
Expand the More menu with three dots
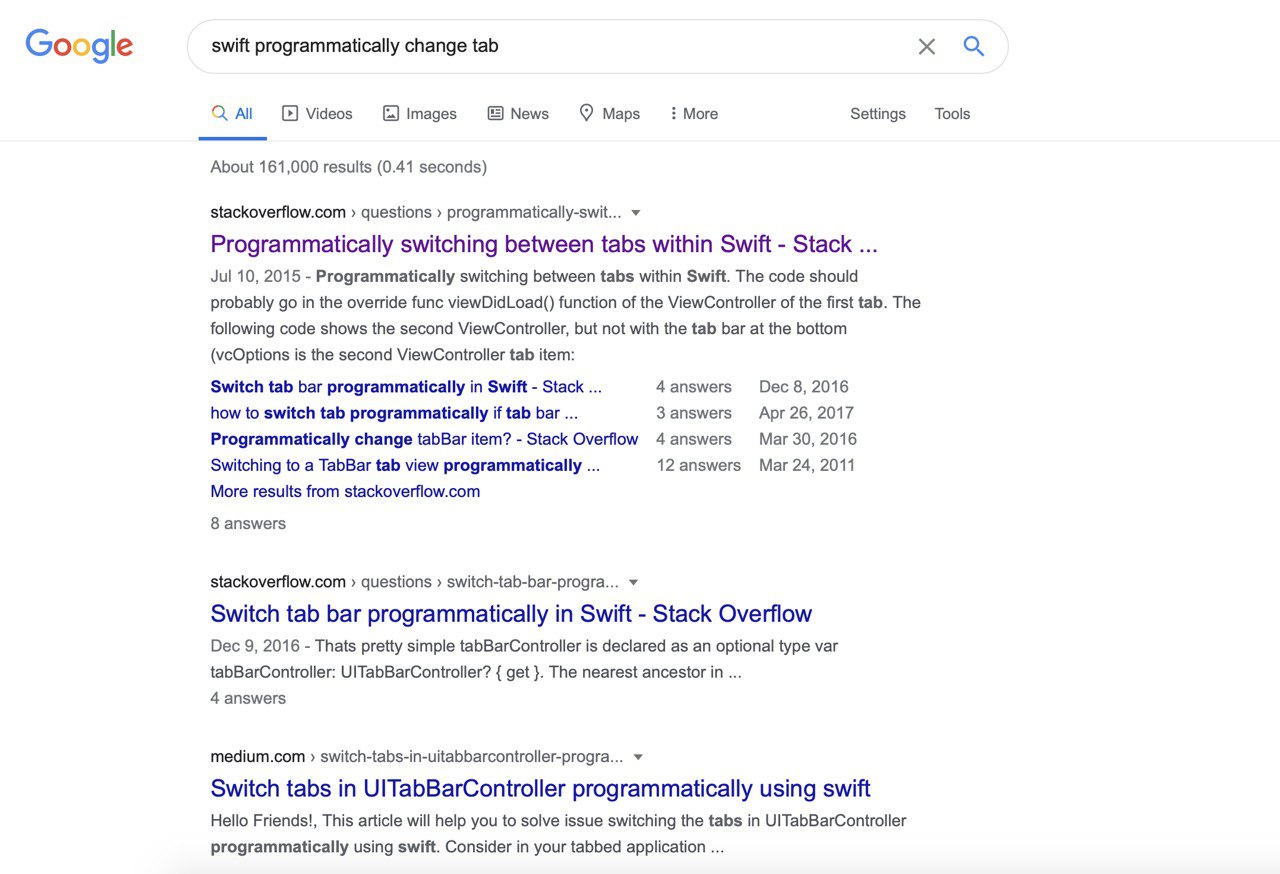click(694, 114)
